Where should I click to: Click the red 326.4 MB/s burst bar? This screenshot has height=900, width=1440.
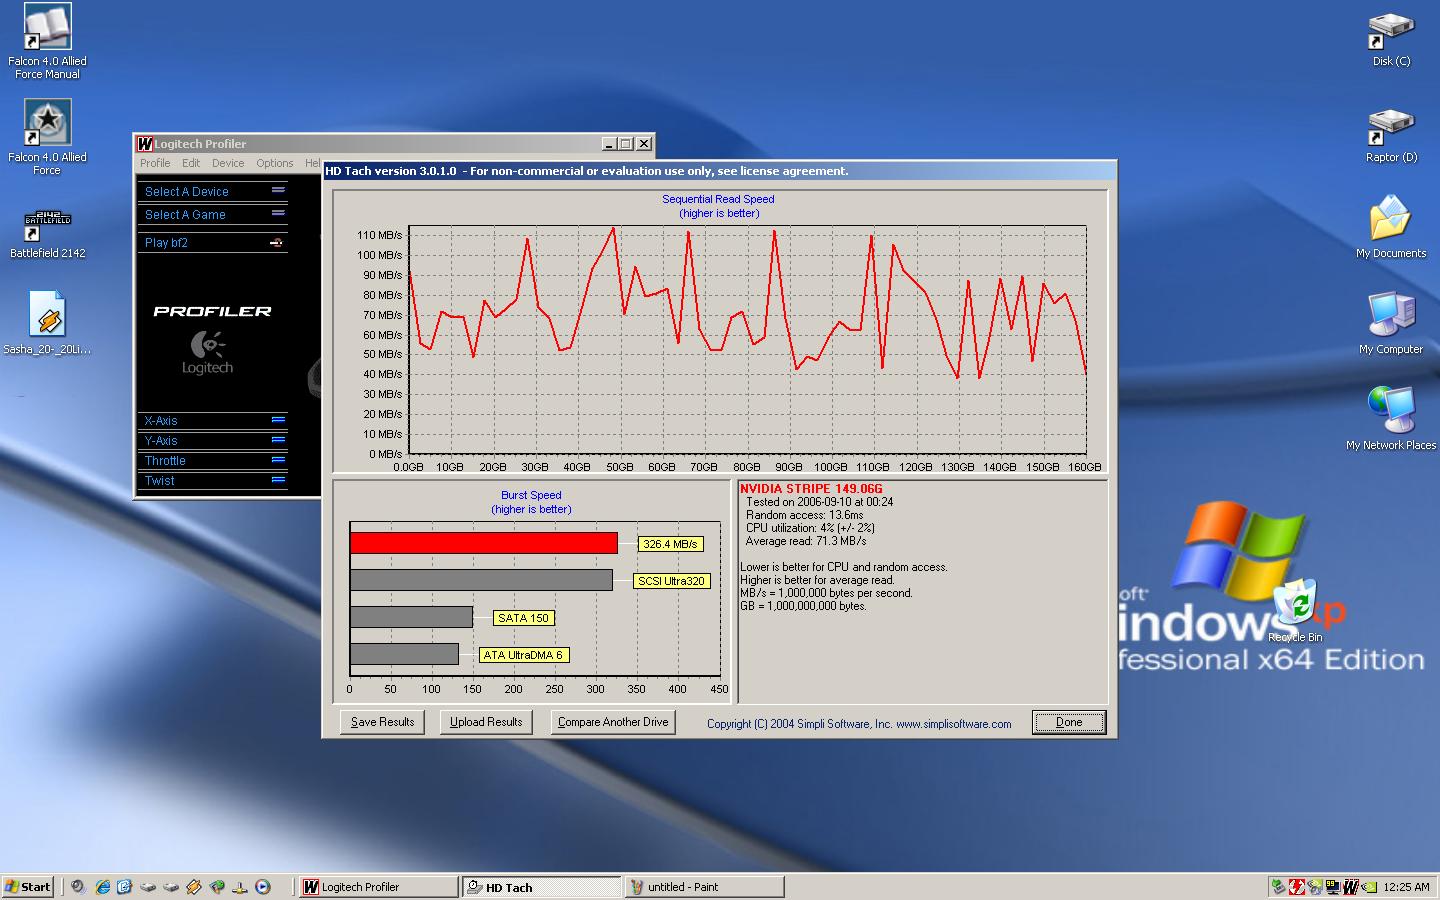[x=483, y=543]
